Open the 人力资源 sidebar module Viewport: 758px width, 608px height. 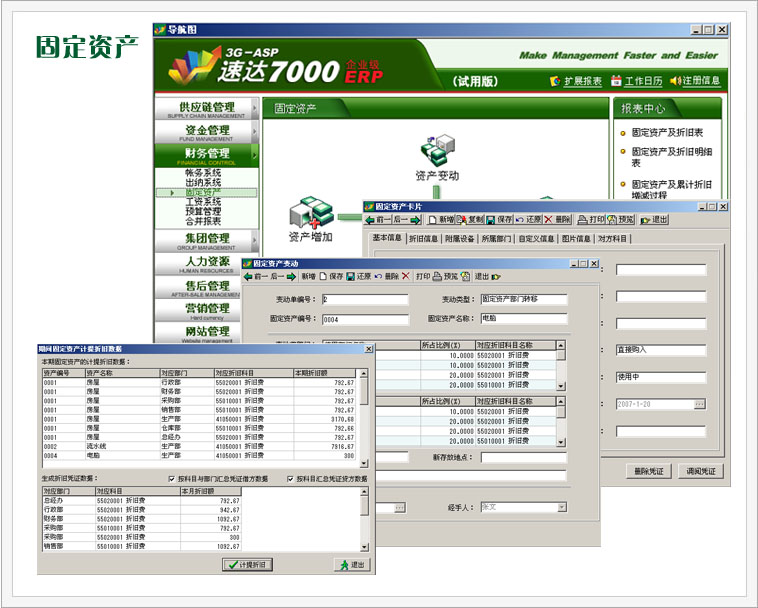(x=198, y=264)
